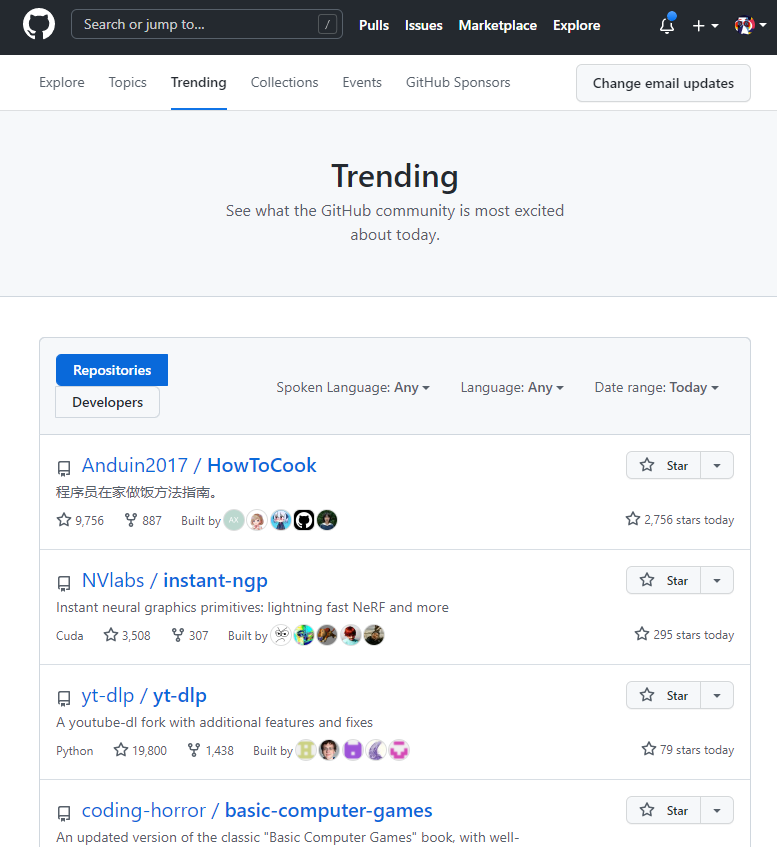Open Explore in the top header
Screen dimensions: 777x847
[x=577, y=25]
